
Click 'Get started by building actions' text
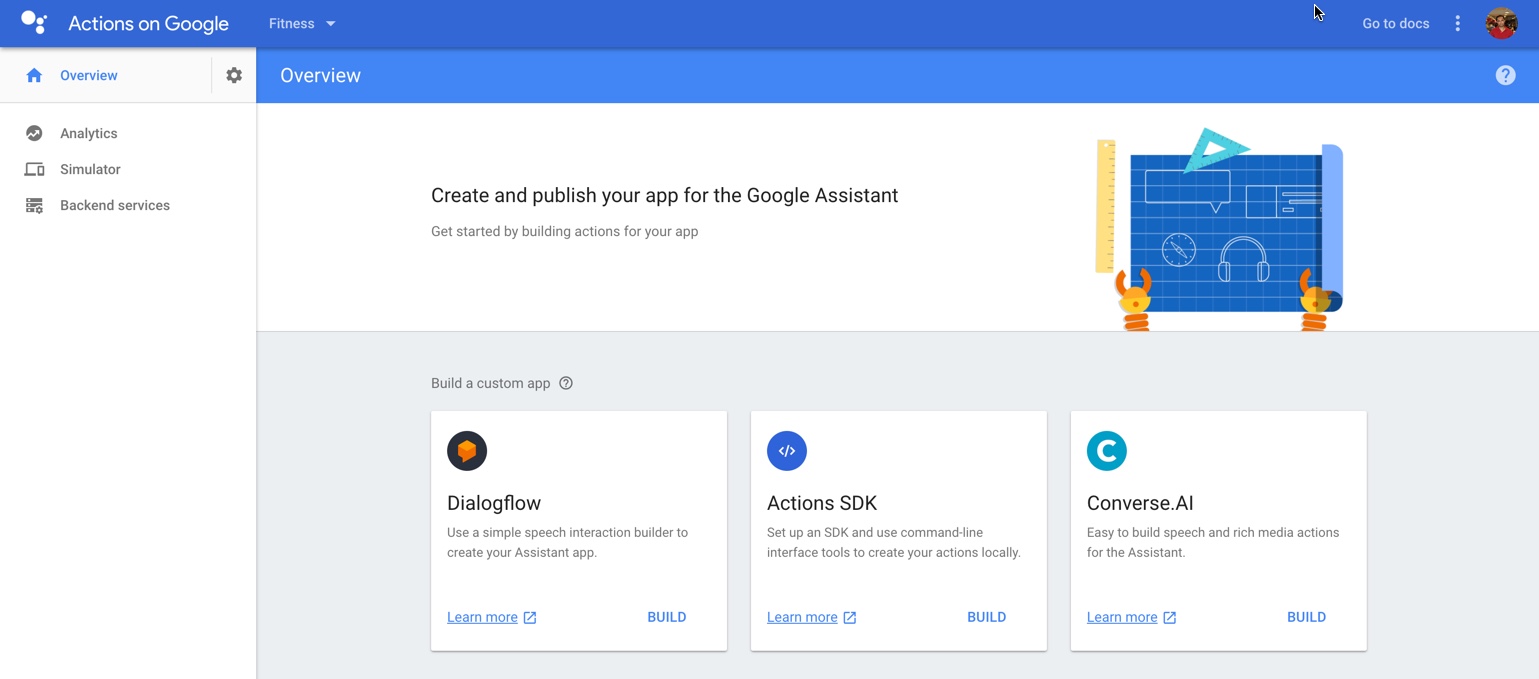pyautogui.click(x=565, y=231)
